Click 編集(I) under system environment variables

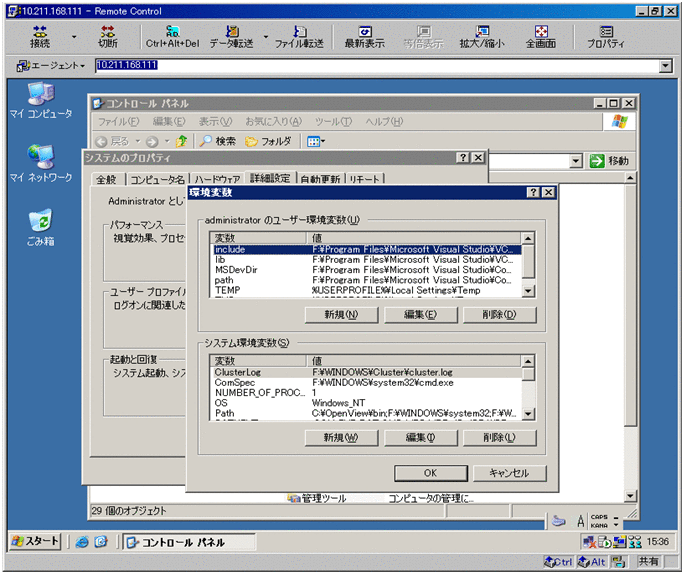pos(420,438)
